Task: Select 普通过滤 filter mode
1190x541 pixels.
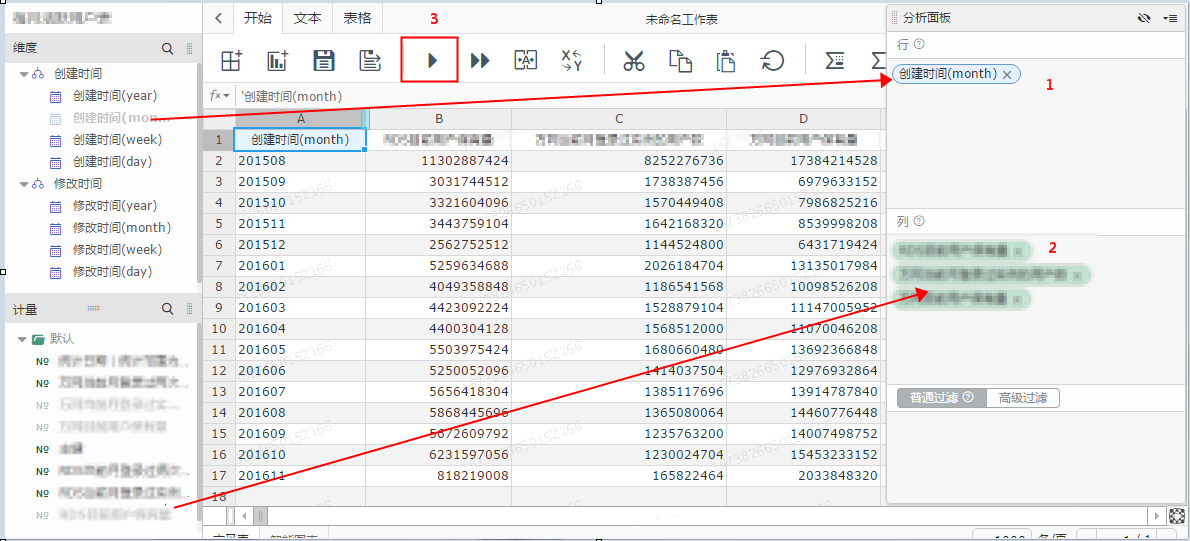Action: pos(942,398)
